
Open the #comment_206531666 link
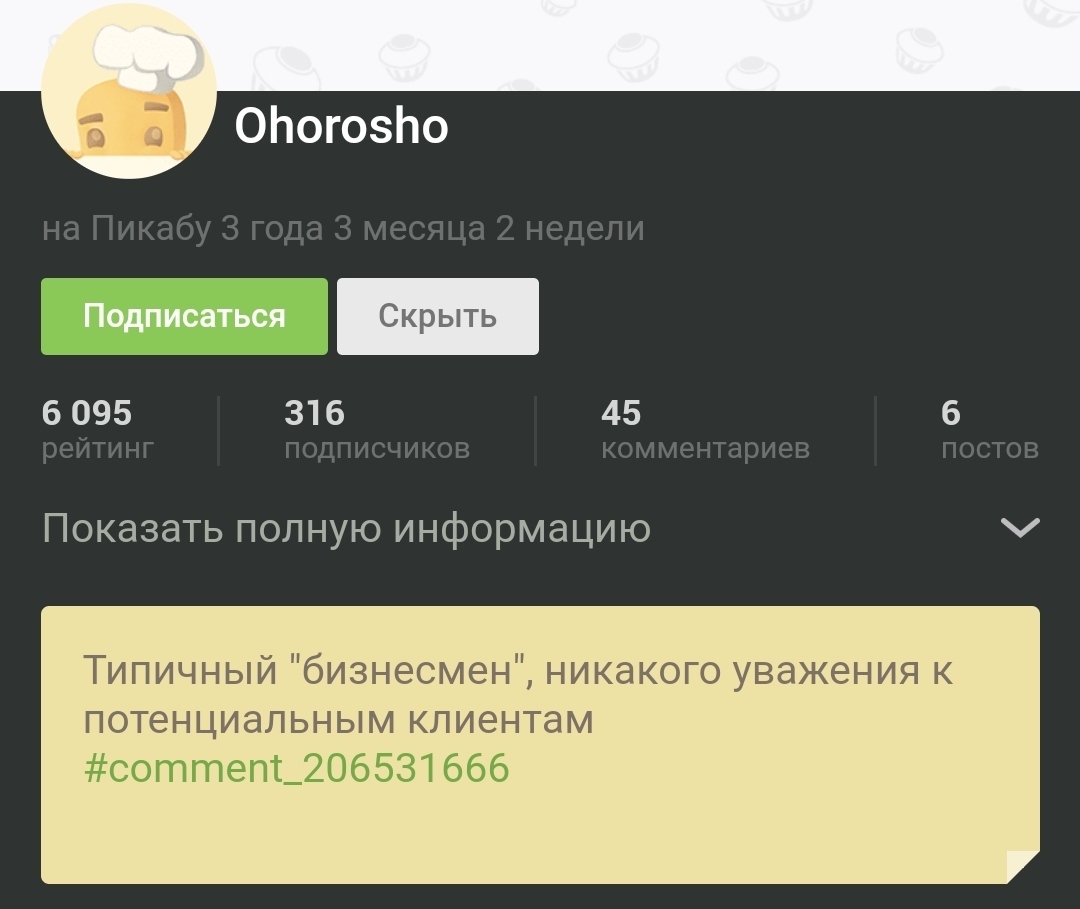tap(296, 768)
